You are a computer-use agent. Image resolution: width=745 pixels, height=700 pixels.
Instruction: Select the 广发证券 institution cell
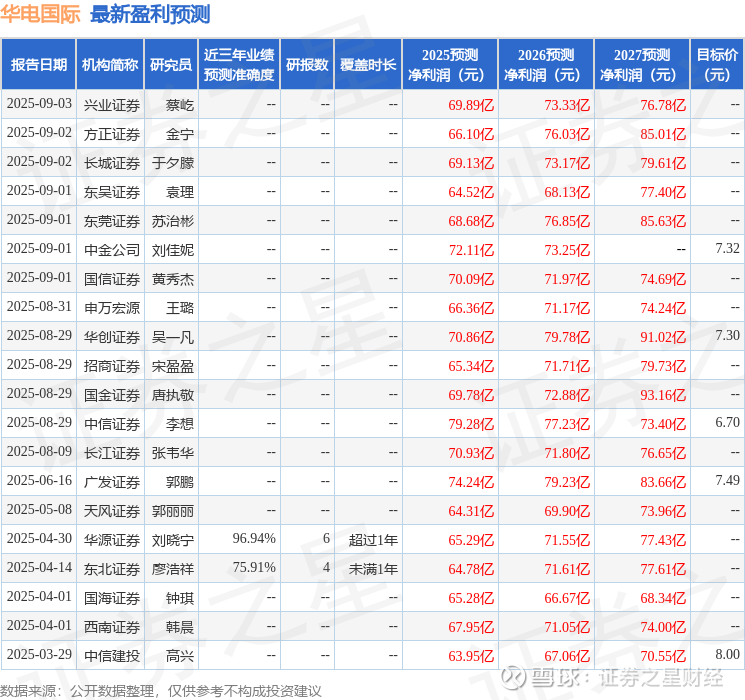(112, 482)
